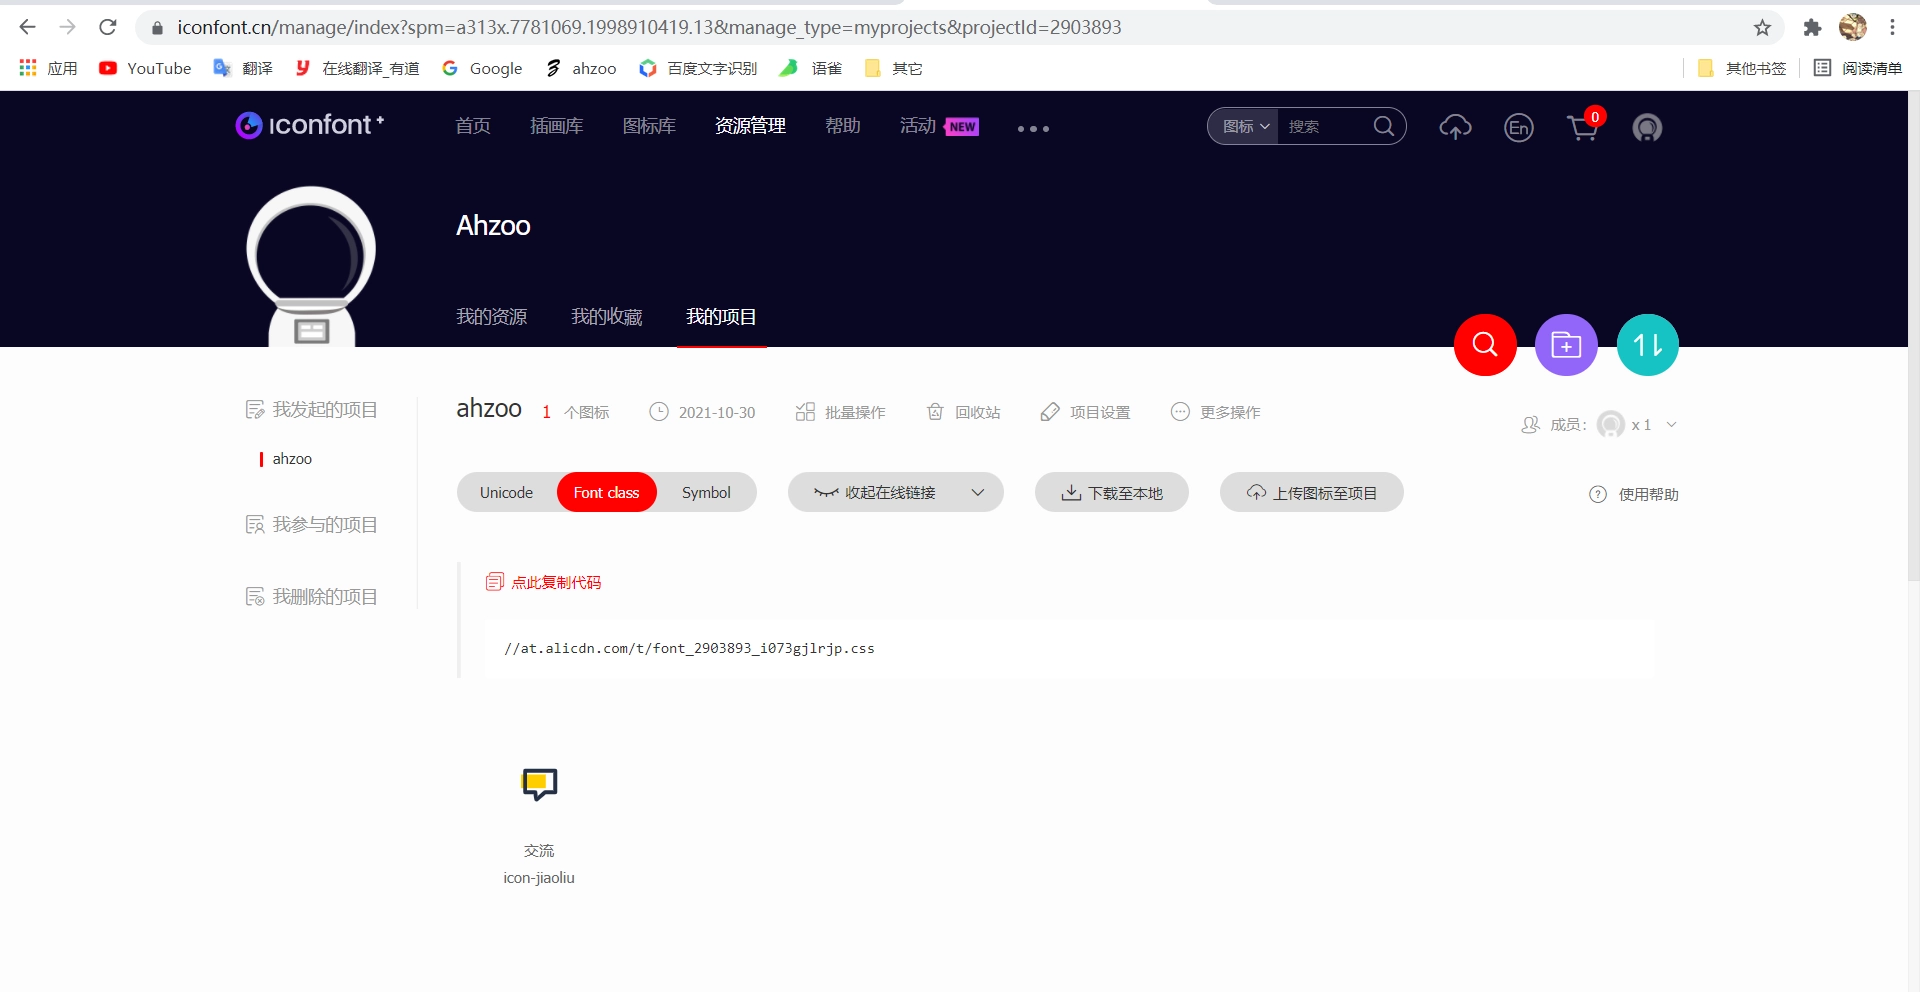The width and height of the screenshot is (1920, 992).
Task: Click the red floating search icon
Action: [1484, 345]
